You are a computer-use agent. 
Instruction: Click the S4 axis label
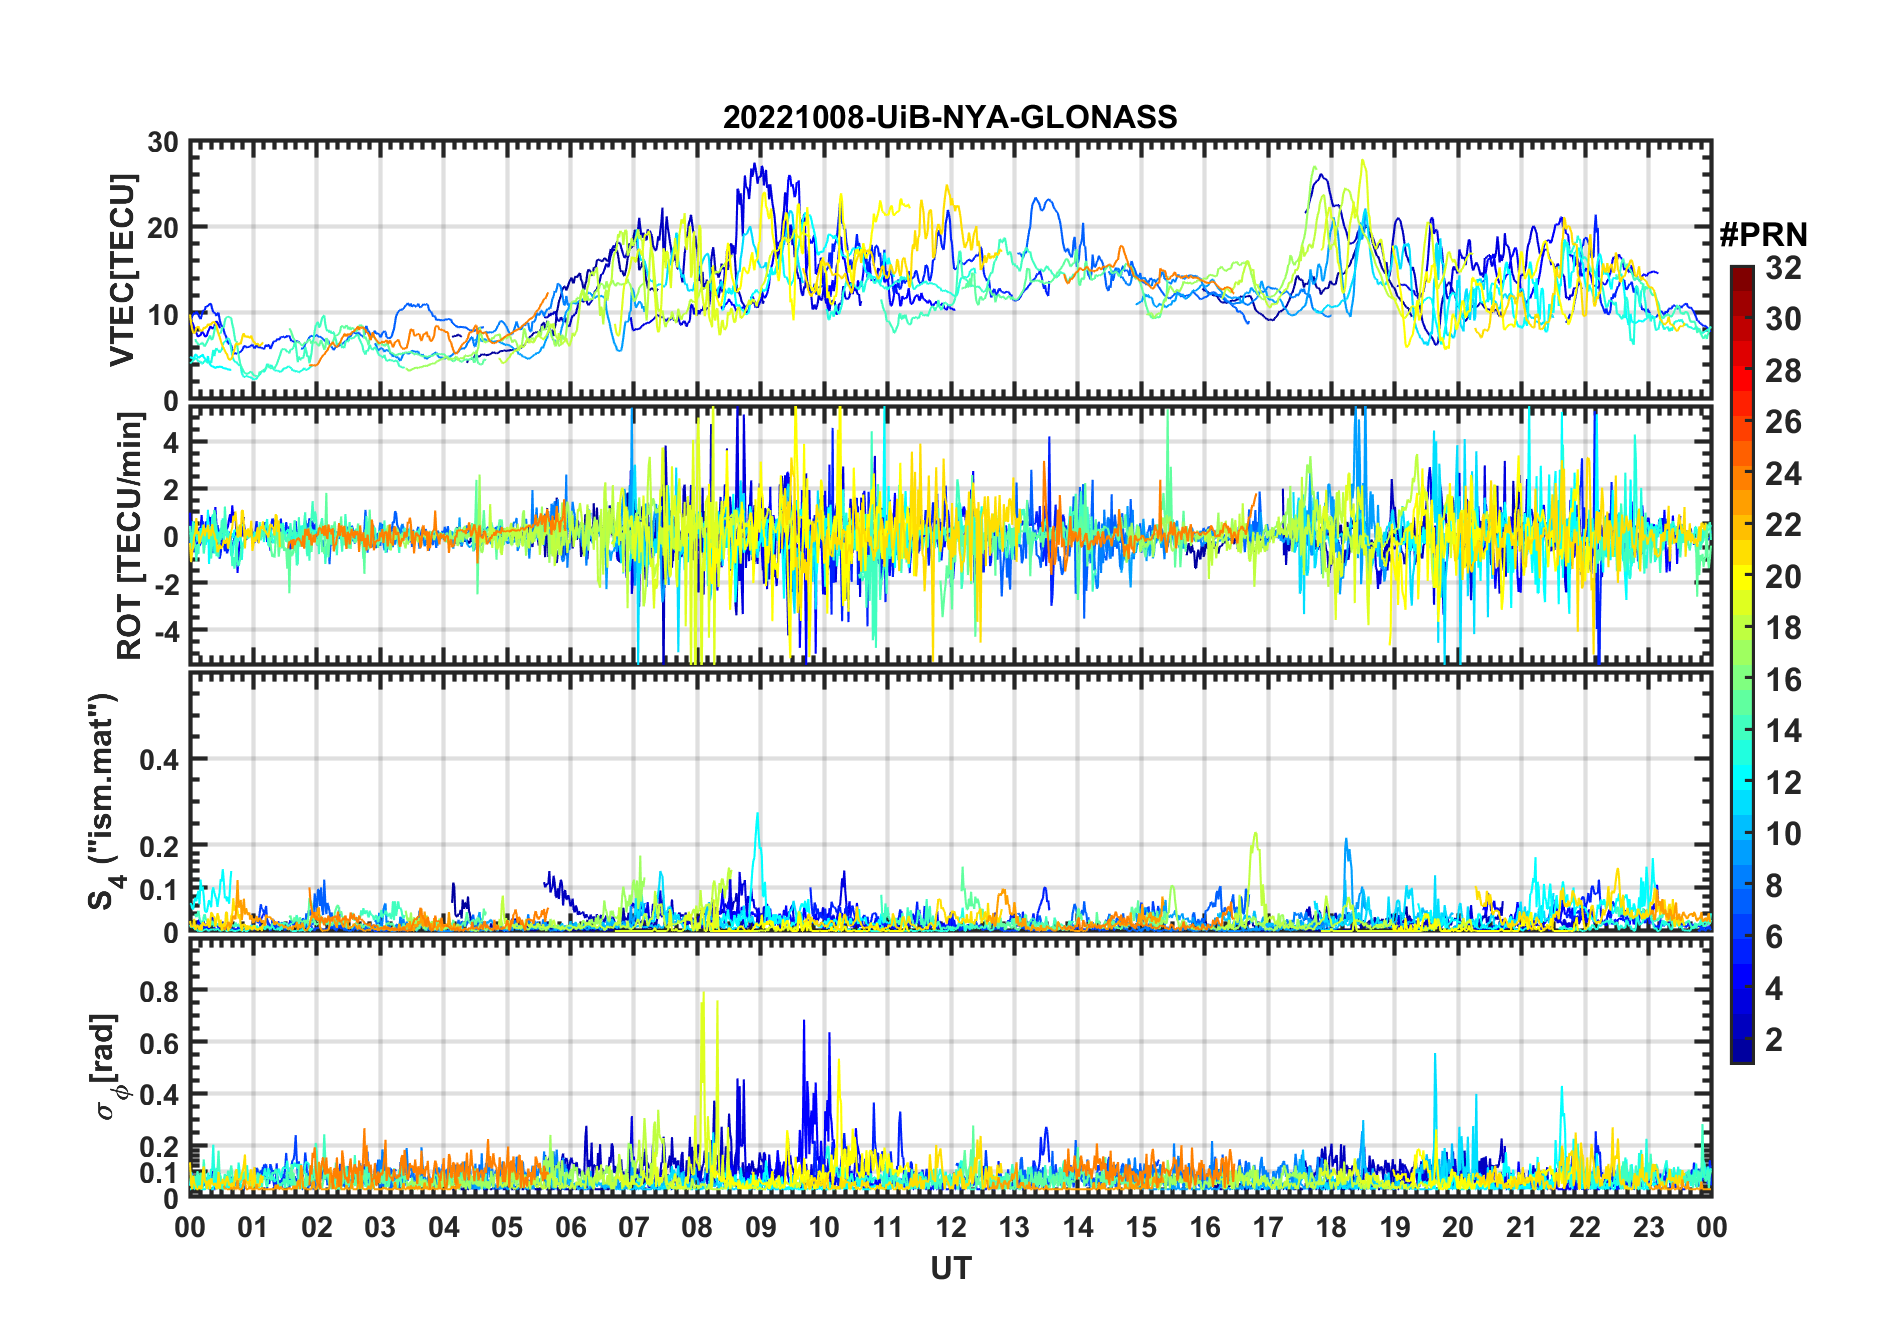pos(104,801)
